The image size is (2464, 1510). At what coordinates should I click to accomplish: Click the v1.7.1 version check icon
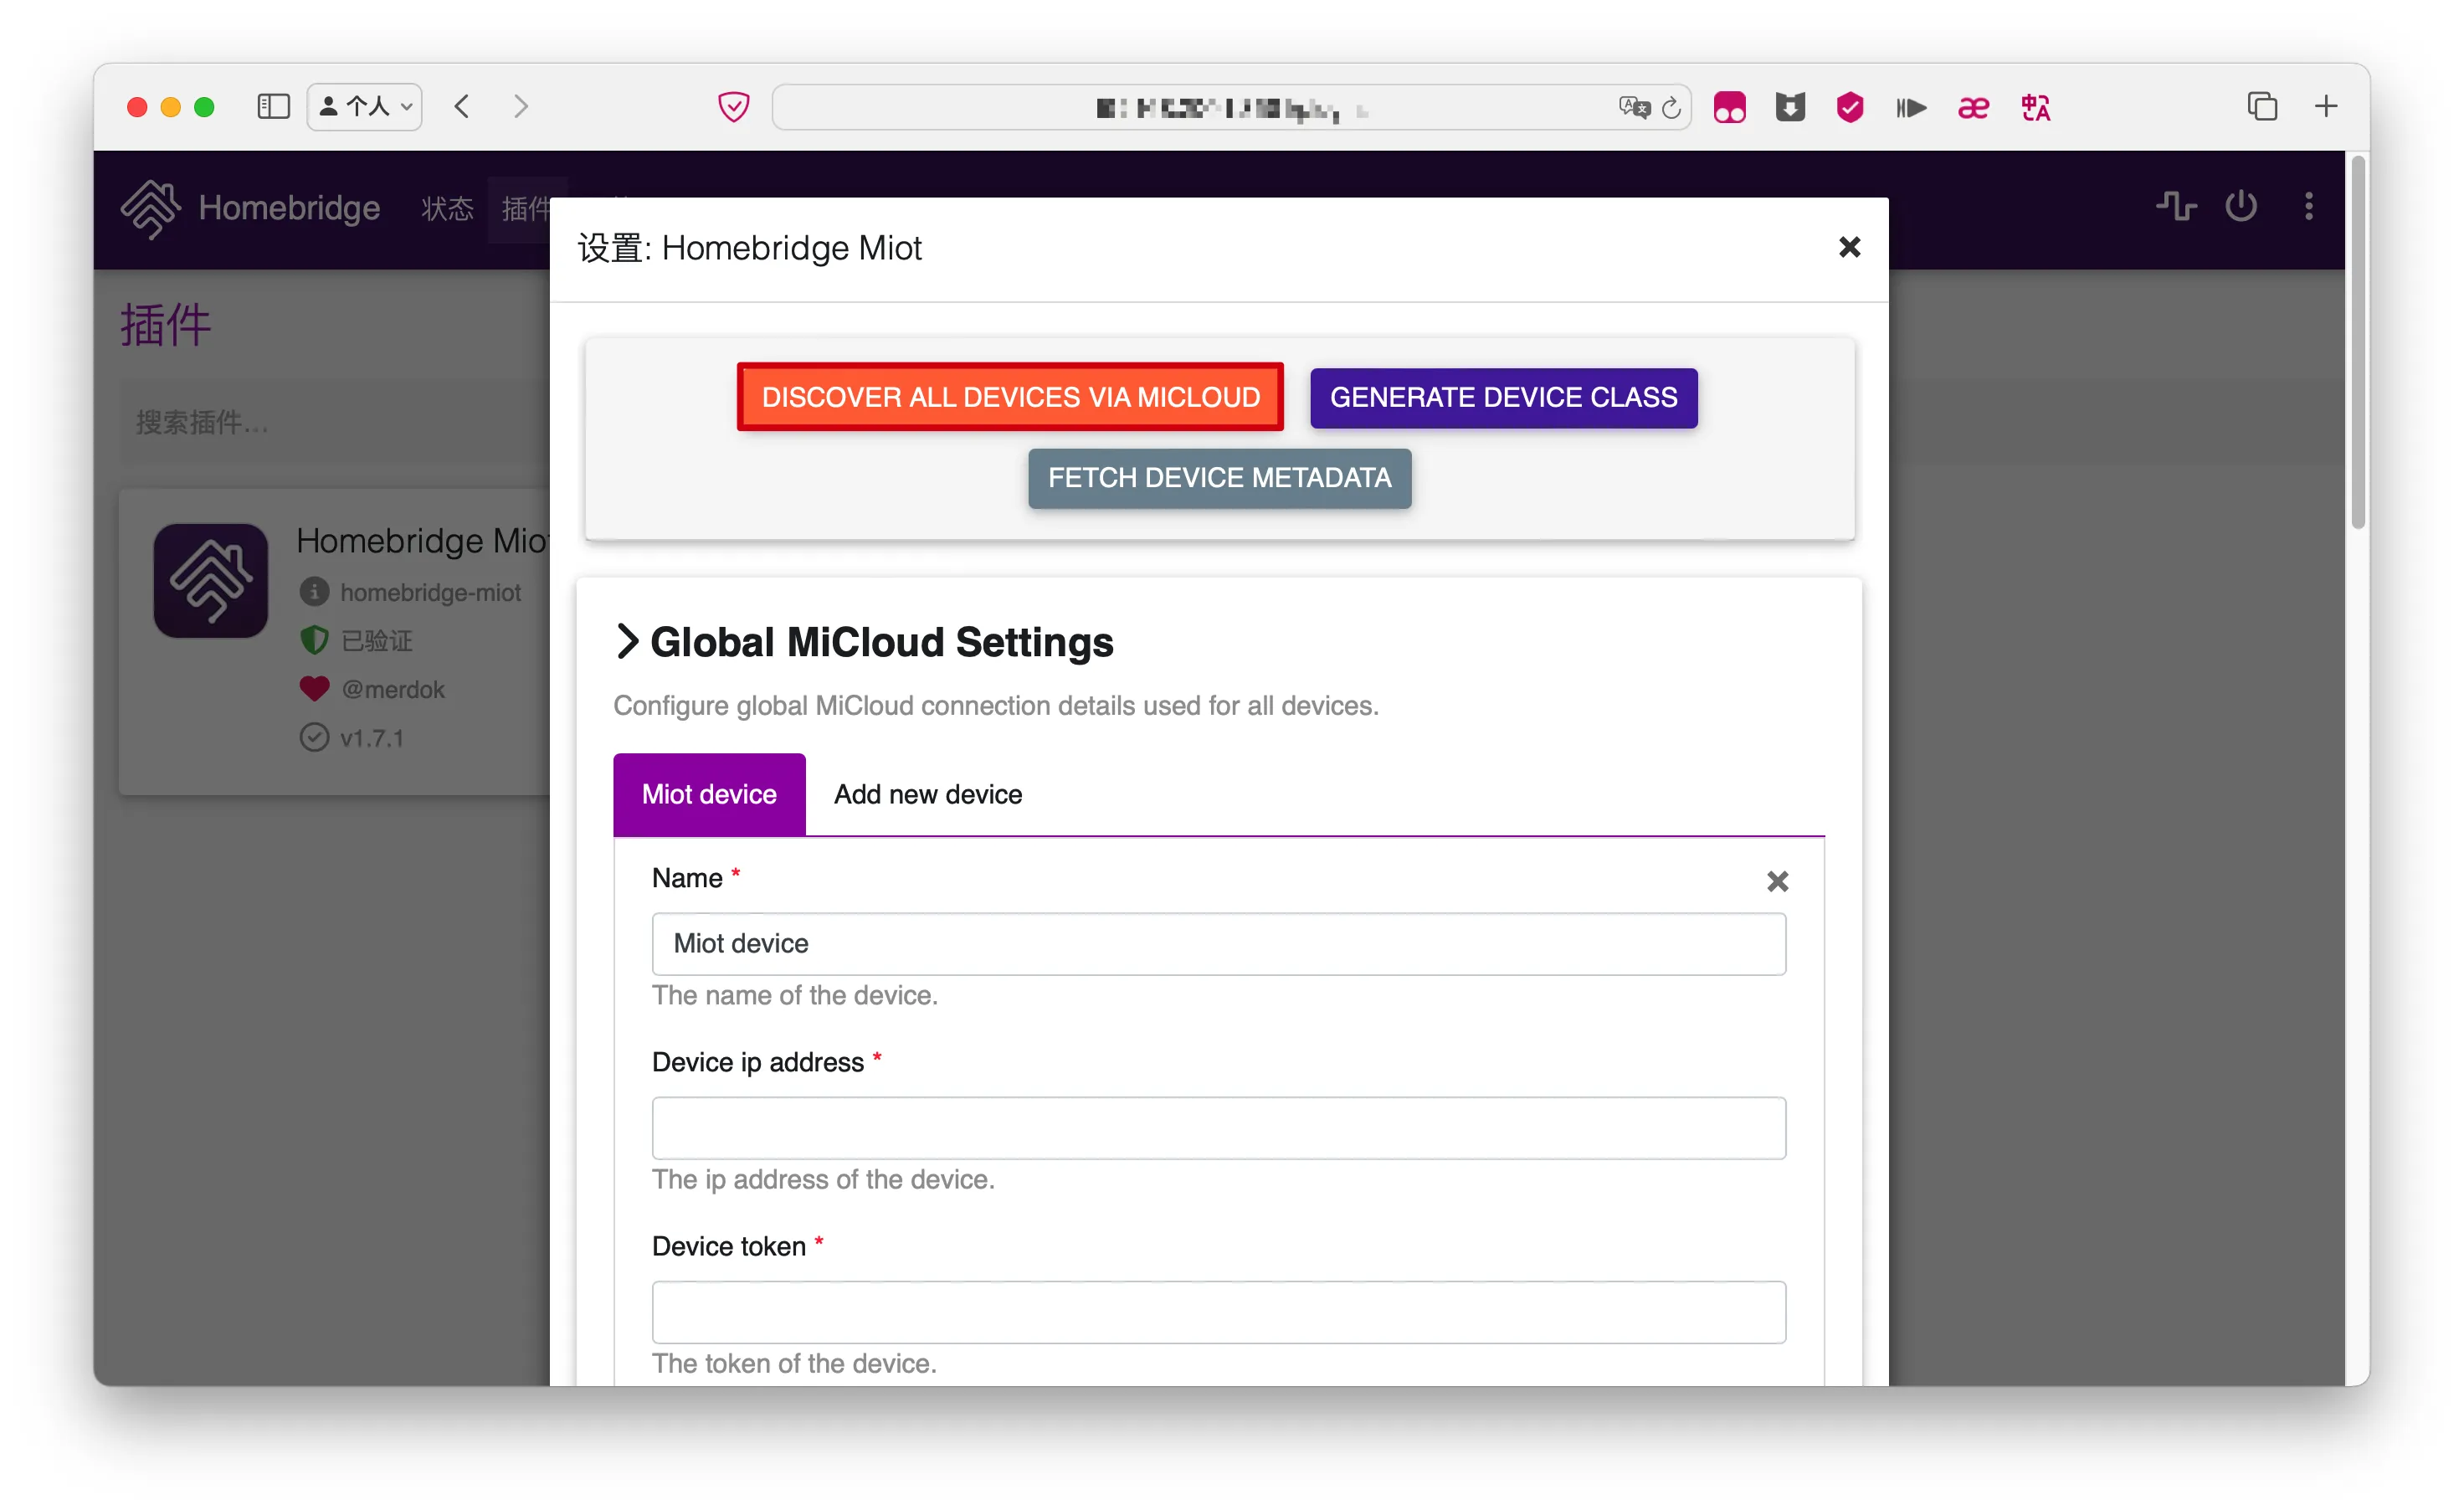(314, 738)
